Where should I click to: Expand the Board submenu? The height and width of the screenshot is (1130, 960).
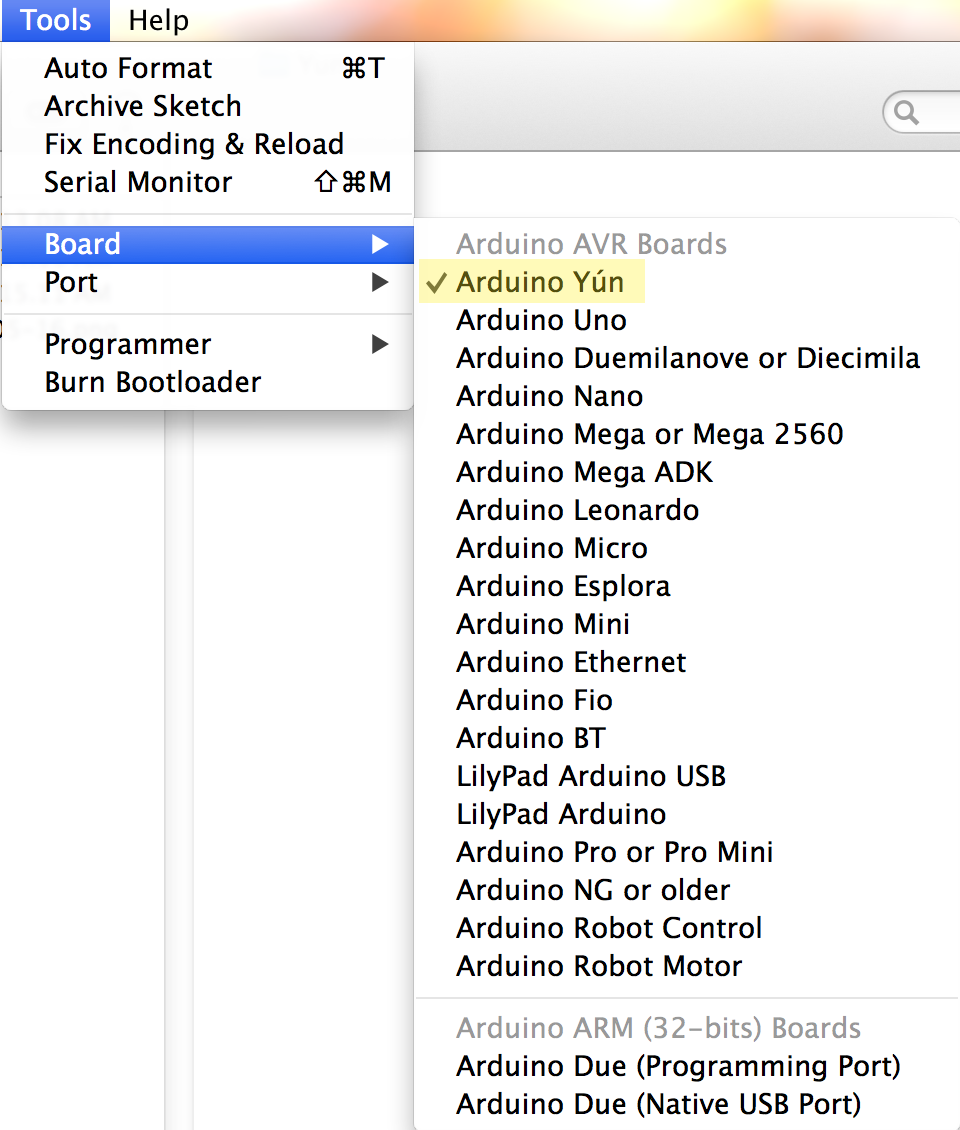[x=83, y=243]
